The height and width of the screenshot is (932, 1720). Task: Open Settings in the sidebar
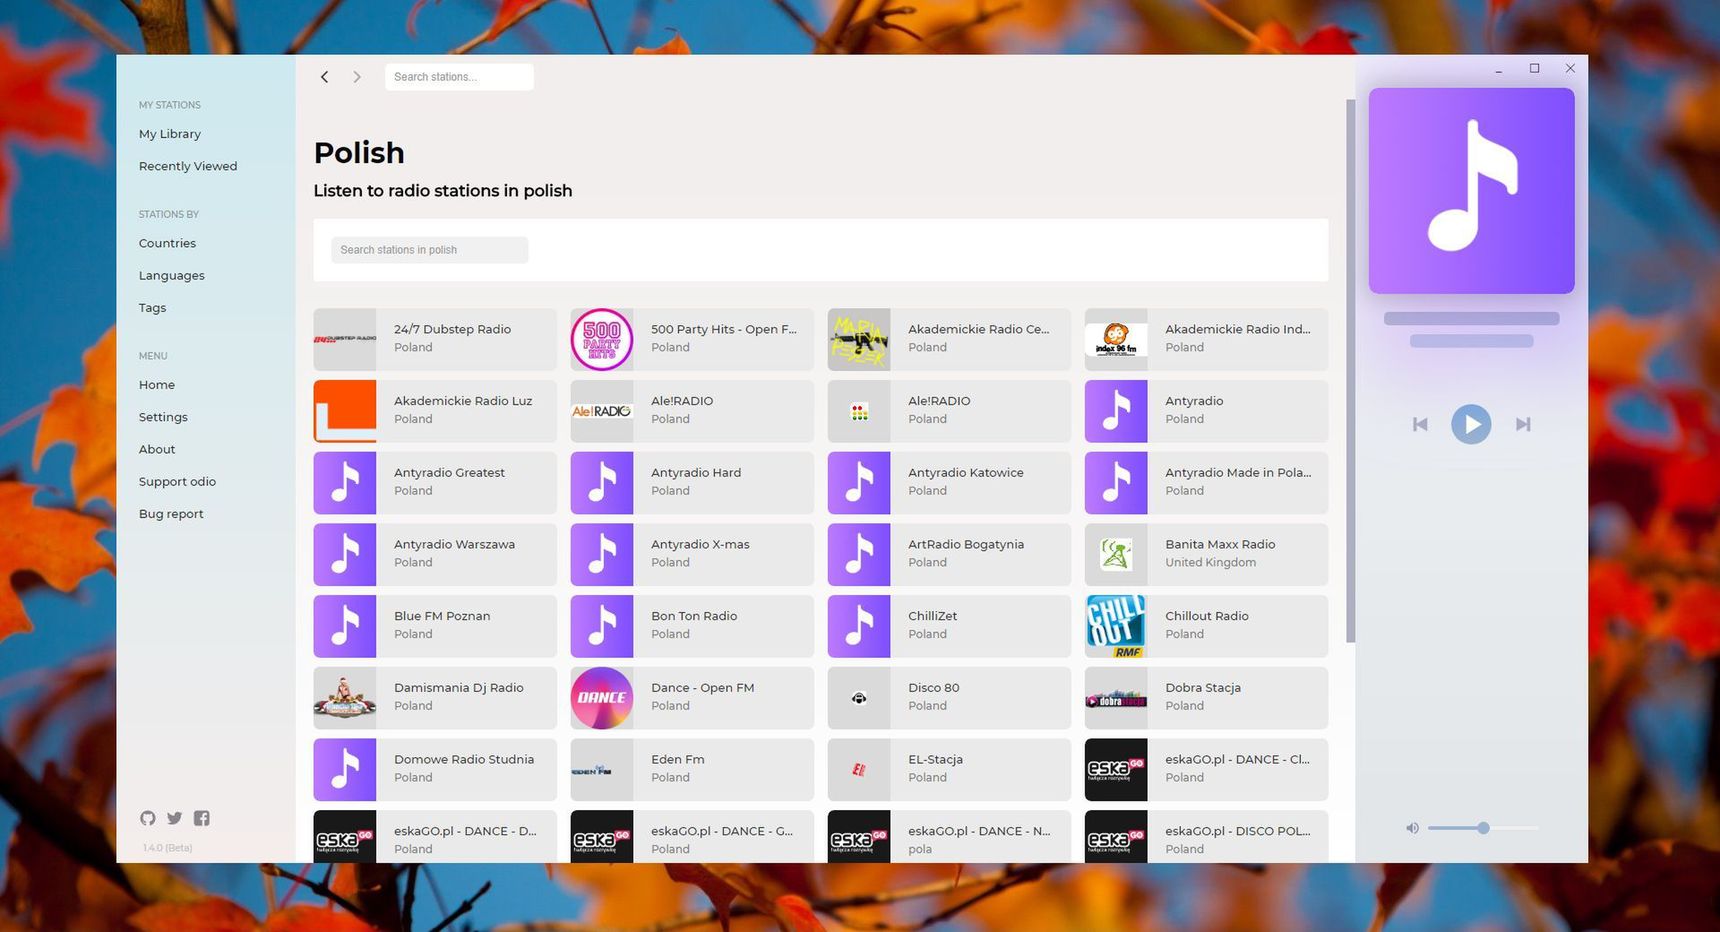point(163,417)
